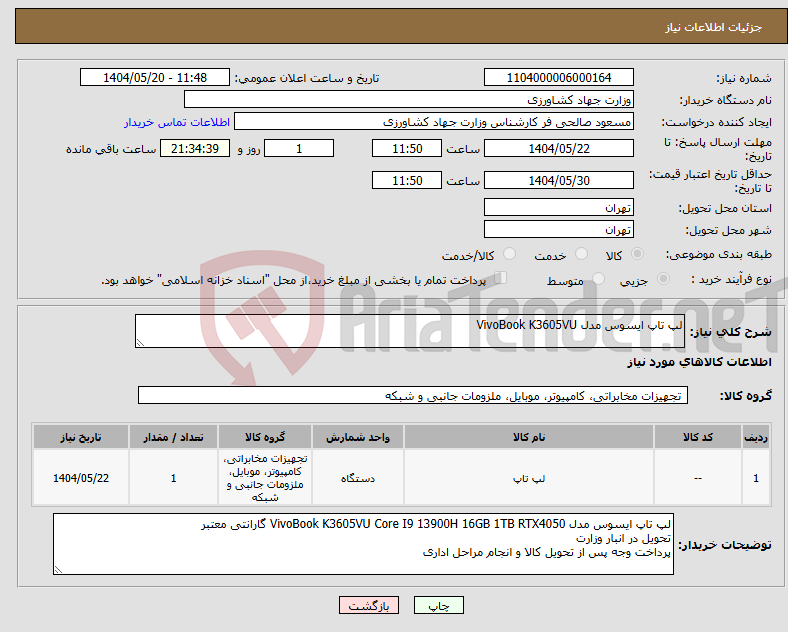
Task: Click the response deadline time field beside 1404/05/22
Action: (x=407, y=148)
